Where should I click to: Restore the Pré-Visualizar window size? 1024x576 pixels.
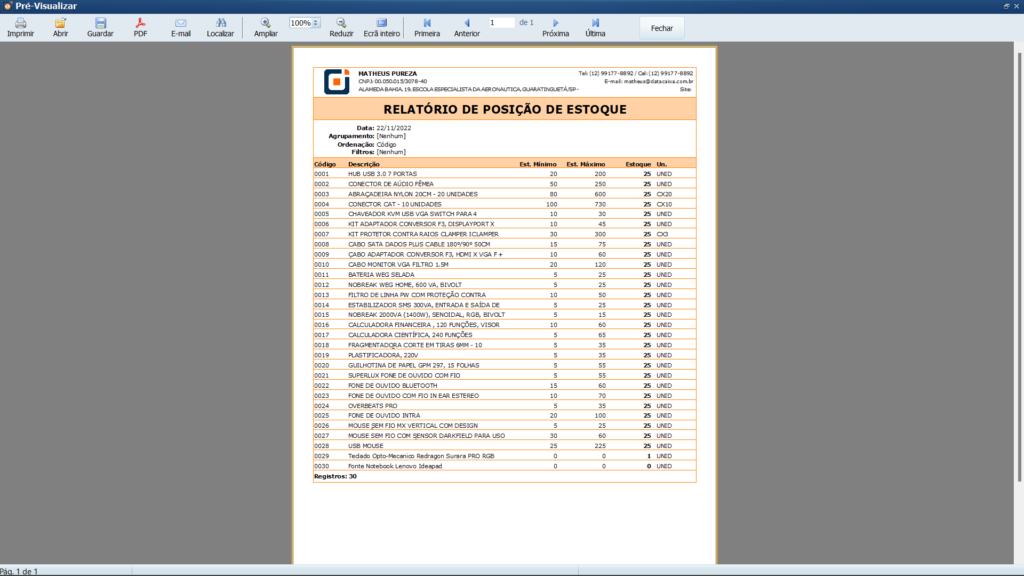pyautogui.click(x=1005, y=6)
